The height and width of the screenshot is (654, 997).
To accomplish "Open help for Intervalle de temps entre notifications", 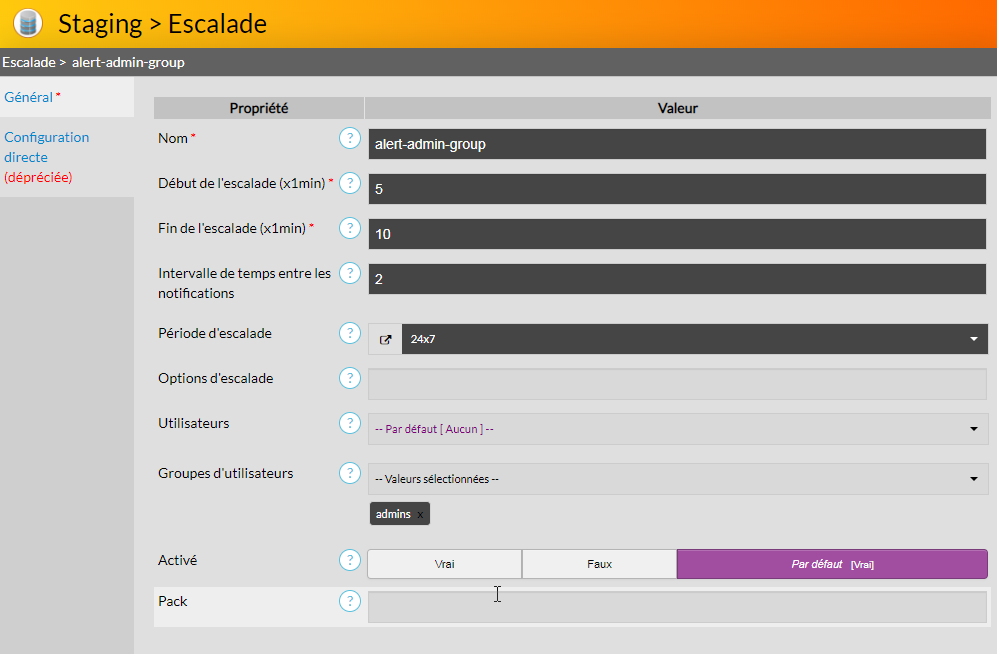I will [349, 273].
